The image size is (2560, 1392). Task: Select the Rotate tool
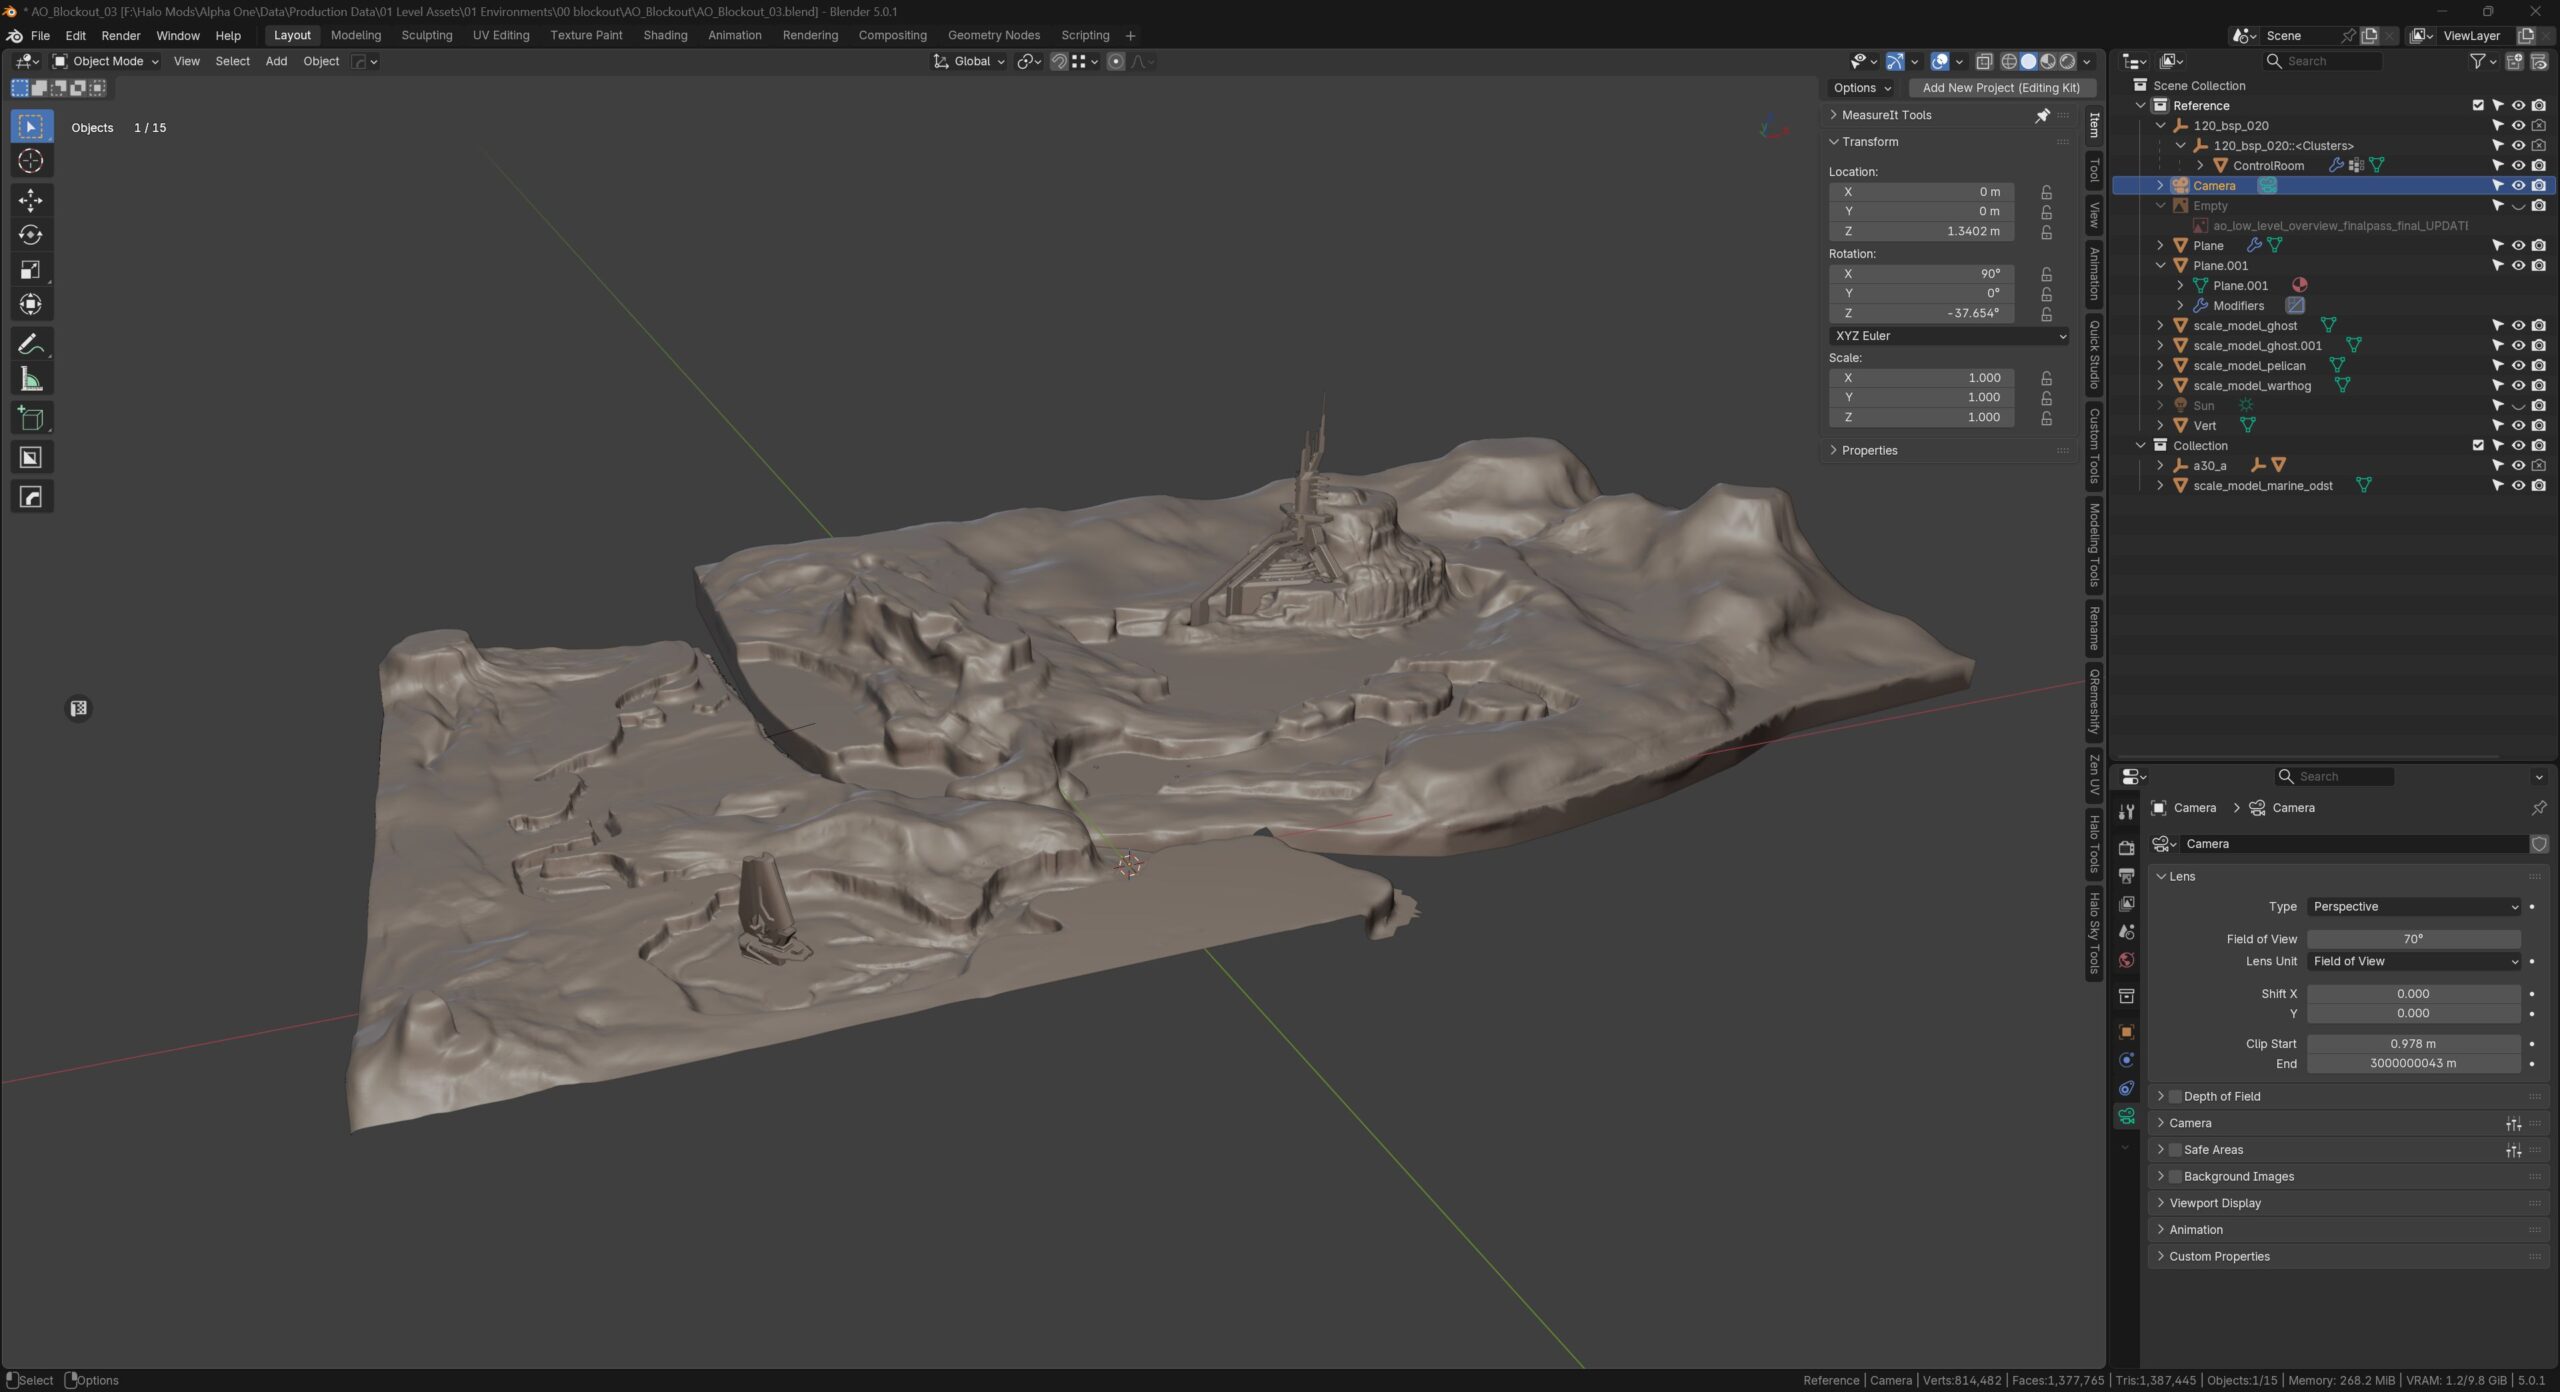click(x=30, y=235)
